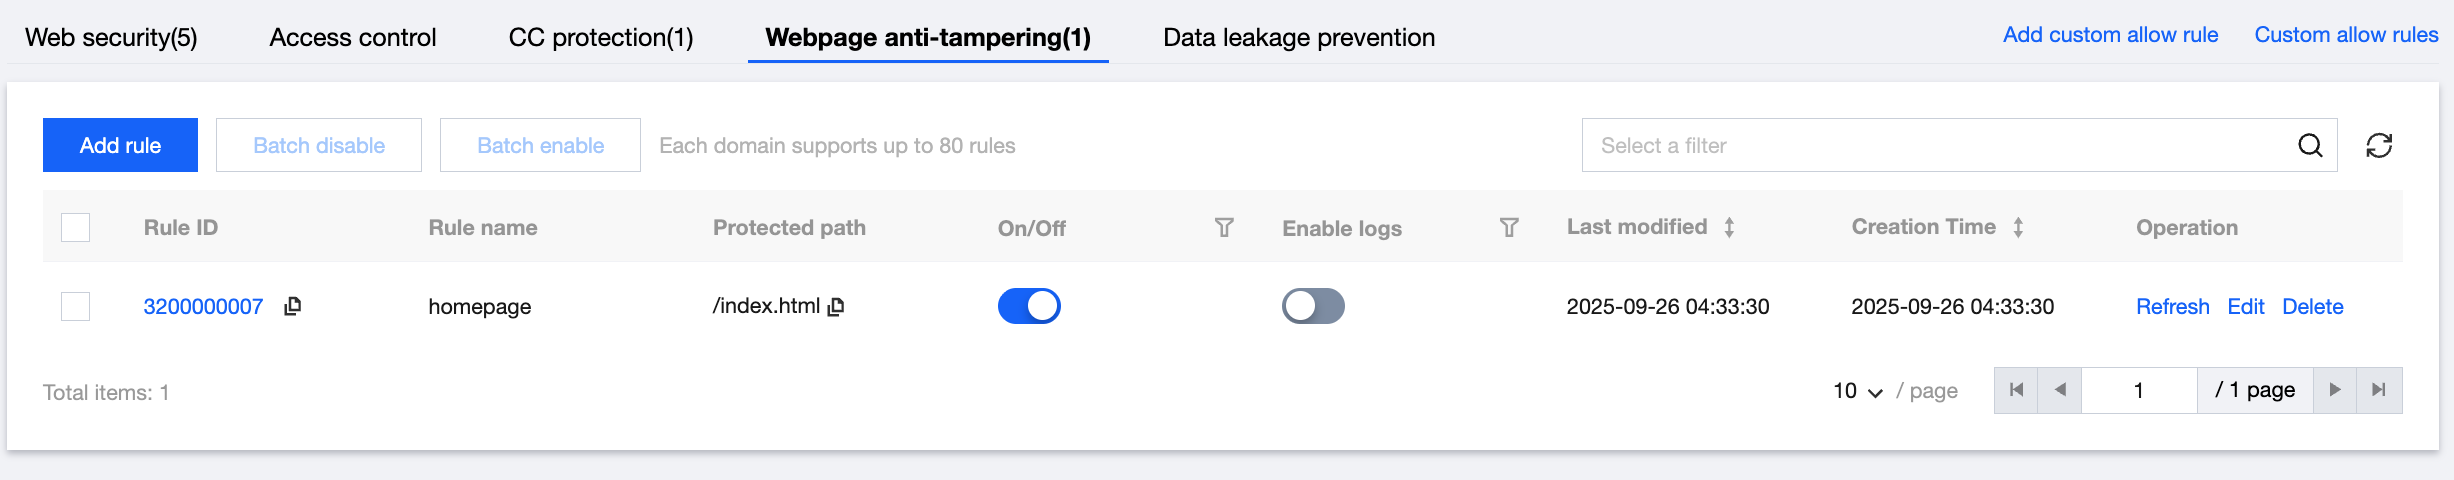2454x480 pixels.
Task: Tick the checkbox for rule 3200000007
Action: pos(76,306)
